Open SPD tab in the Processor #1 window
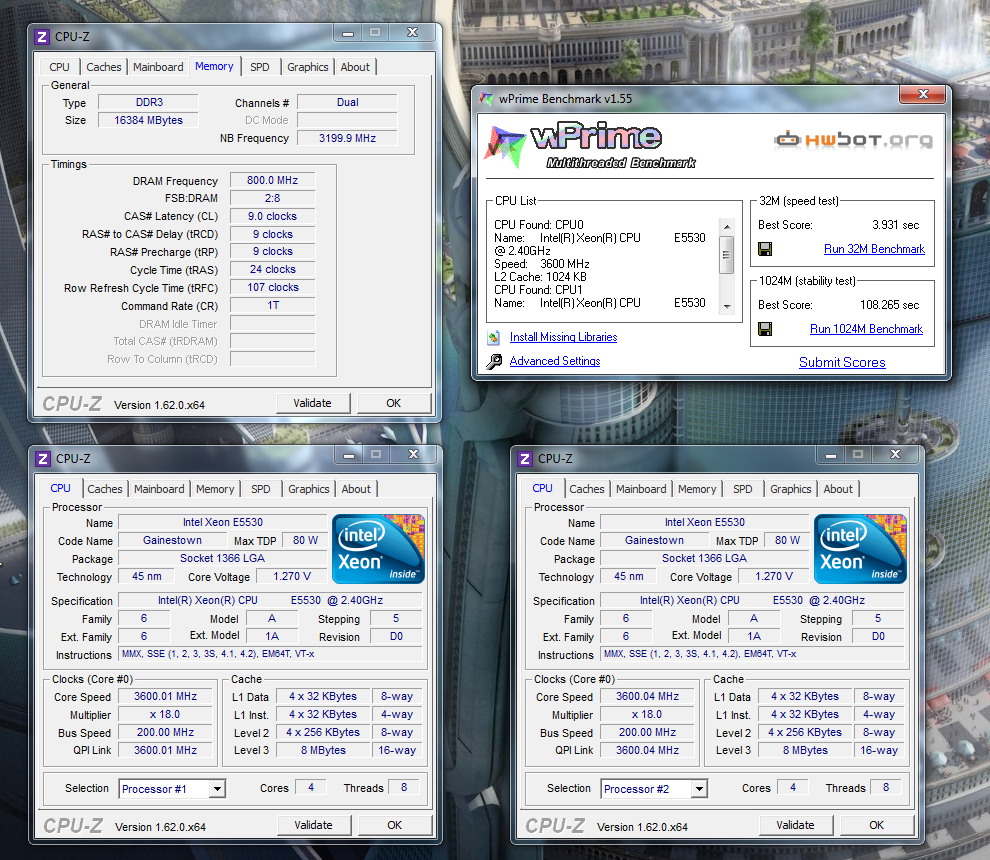 click(260, 489)
